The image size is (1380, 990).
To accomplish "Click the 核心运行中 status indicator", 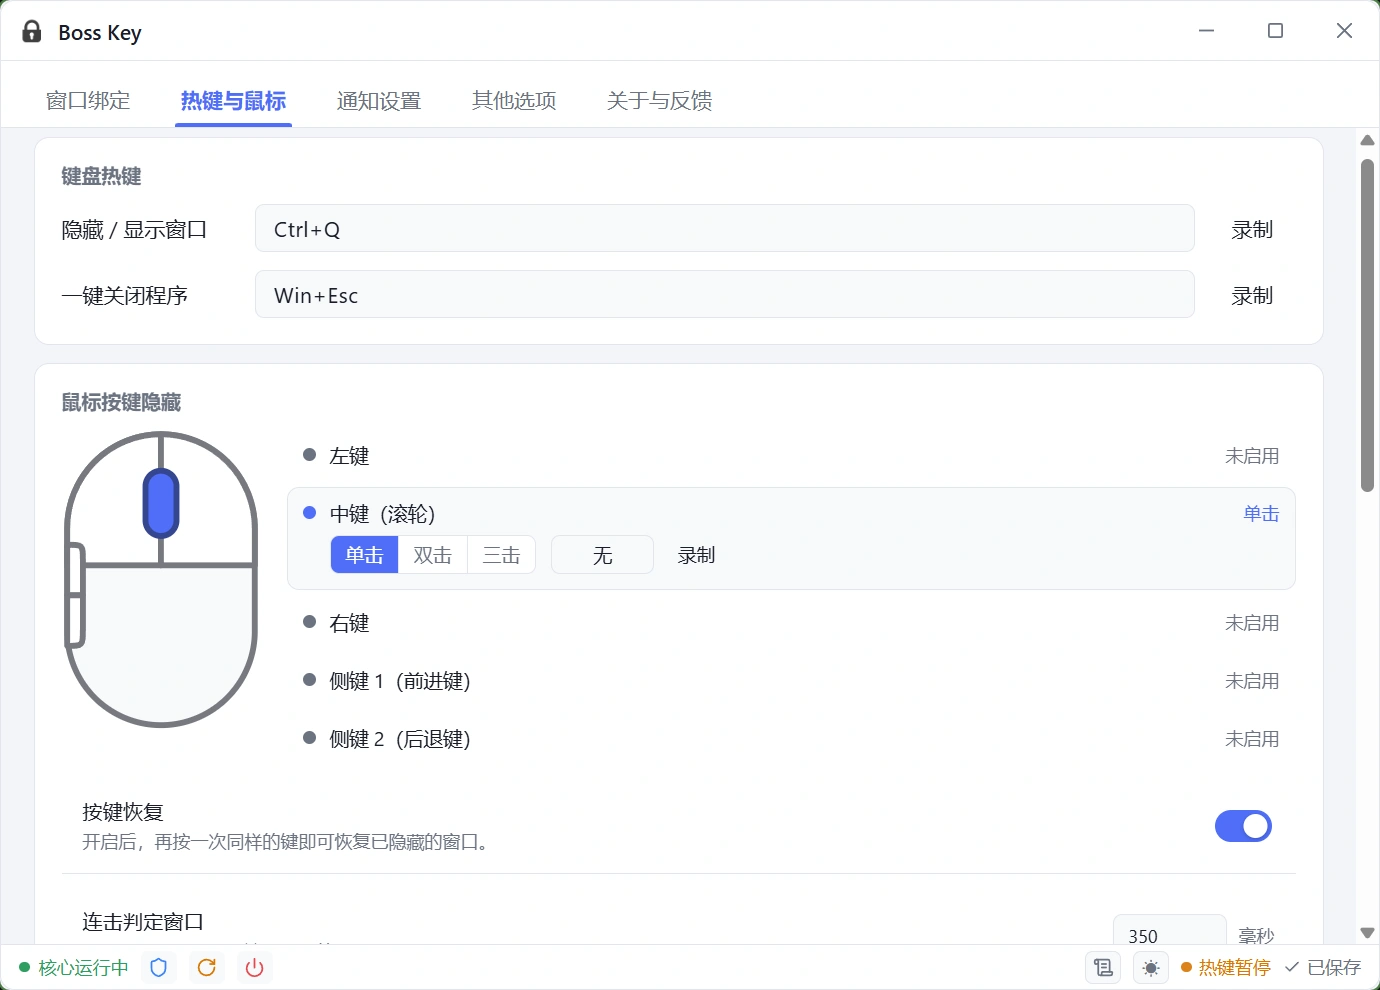I will pos(74,967).
